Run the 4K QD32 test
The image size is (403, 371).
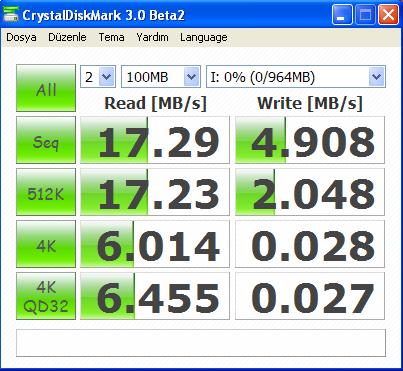pos(46,296)
